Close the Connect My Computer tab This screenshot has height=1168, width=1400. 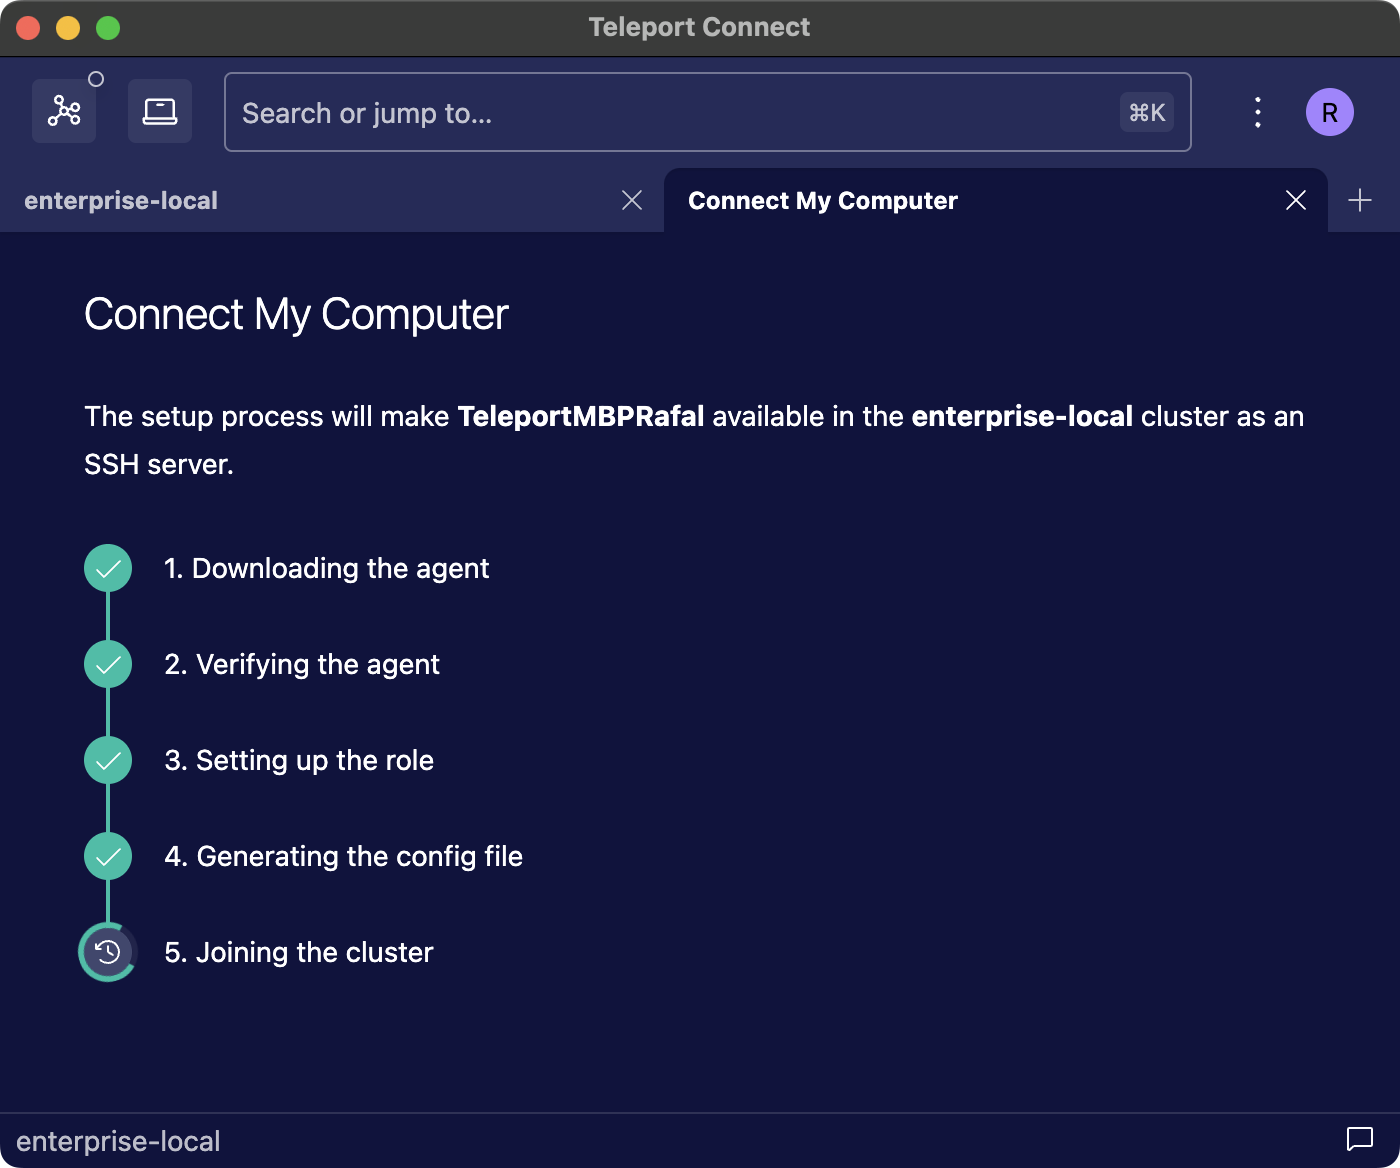(x=1296, y=200)
